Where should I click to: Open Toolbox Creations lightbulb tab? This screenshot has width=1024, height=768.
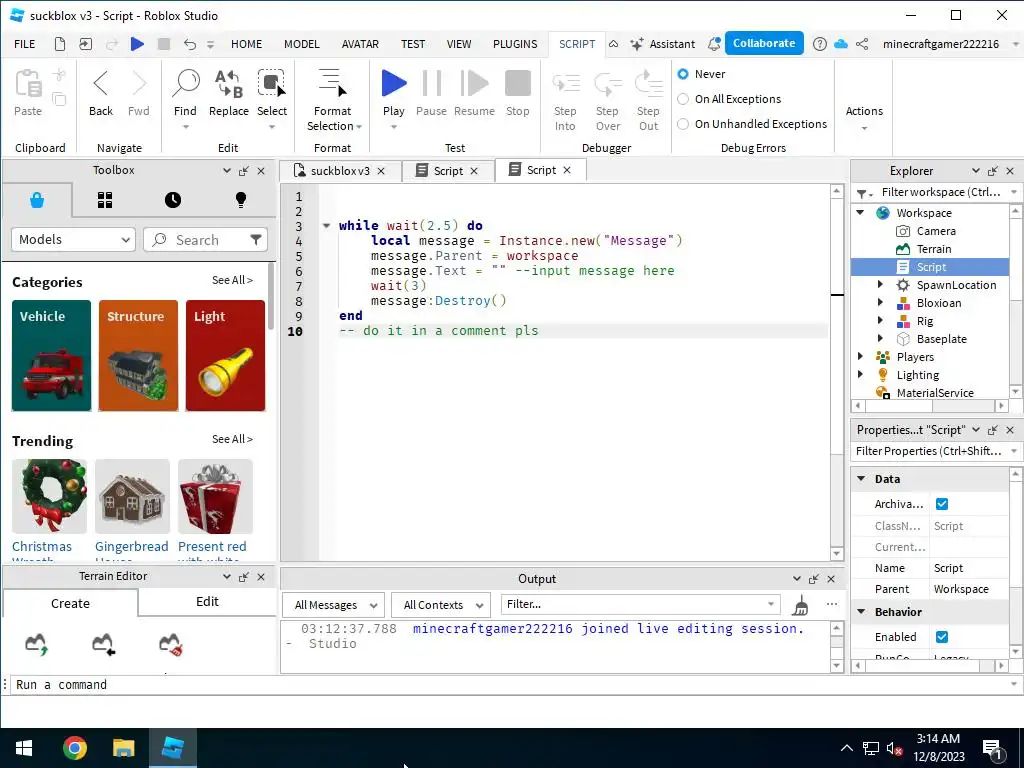pyautogui.click(x=241, y=200)
